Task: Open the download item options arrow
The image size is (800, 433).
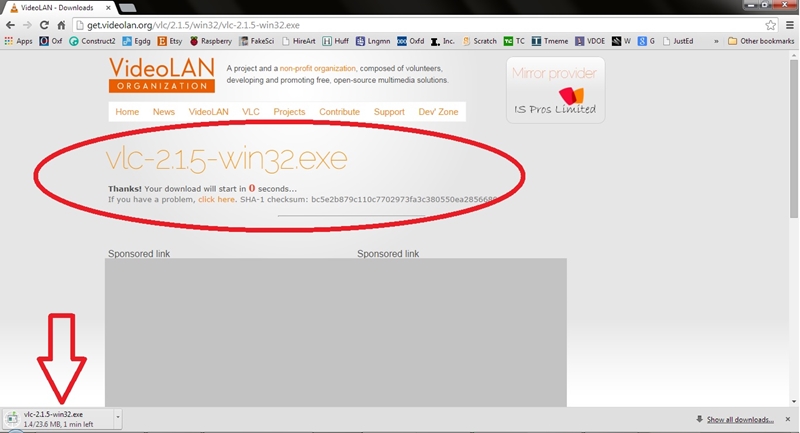Action: (118, 417)
